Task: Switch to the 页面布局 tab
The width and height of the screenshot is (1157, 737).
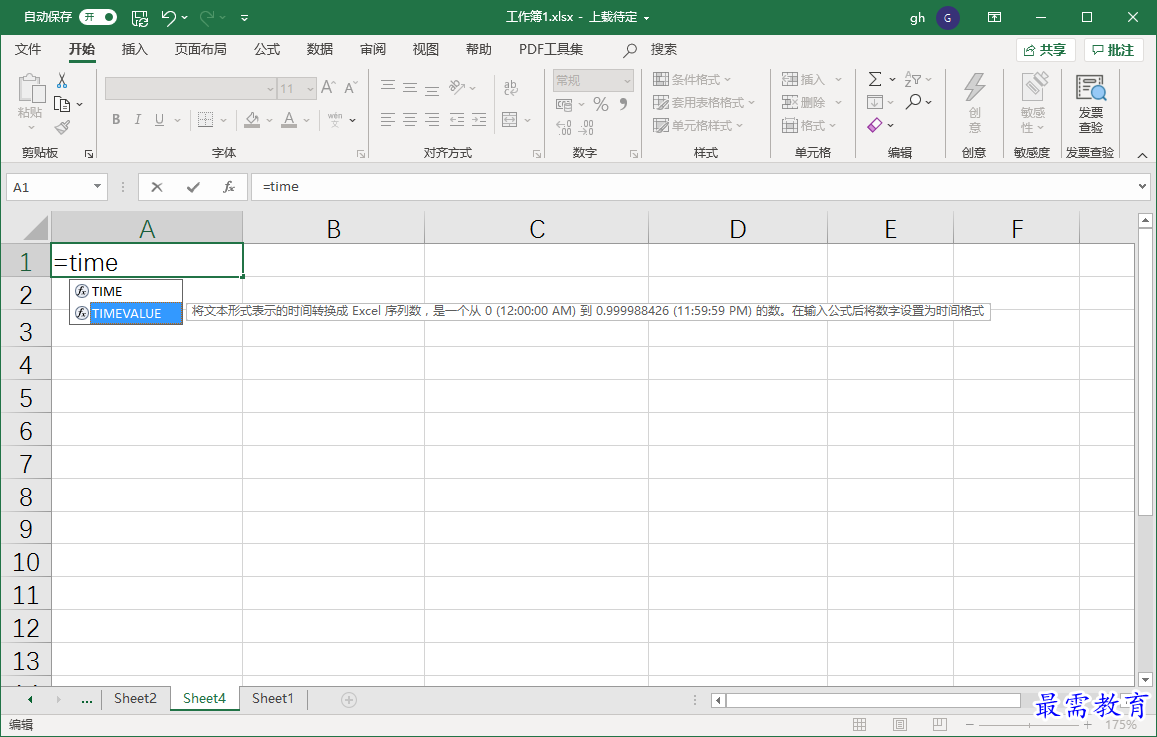Action: point(201,49)
